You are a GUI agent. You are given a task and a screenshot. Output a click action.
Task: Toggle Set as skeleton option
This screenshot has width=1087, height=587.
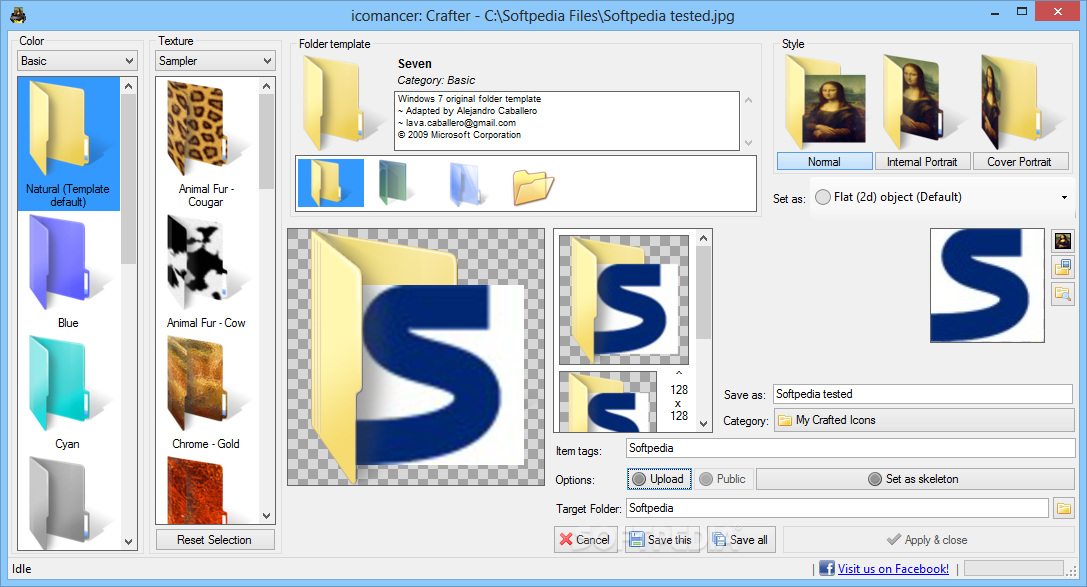click(x=914, y=479)
